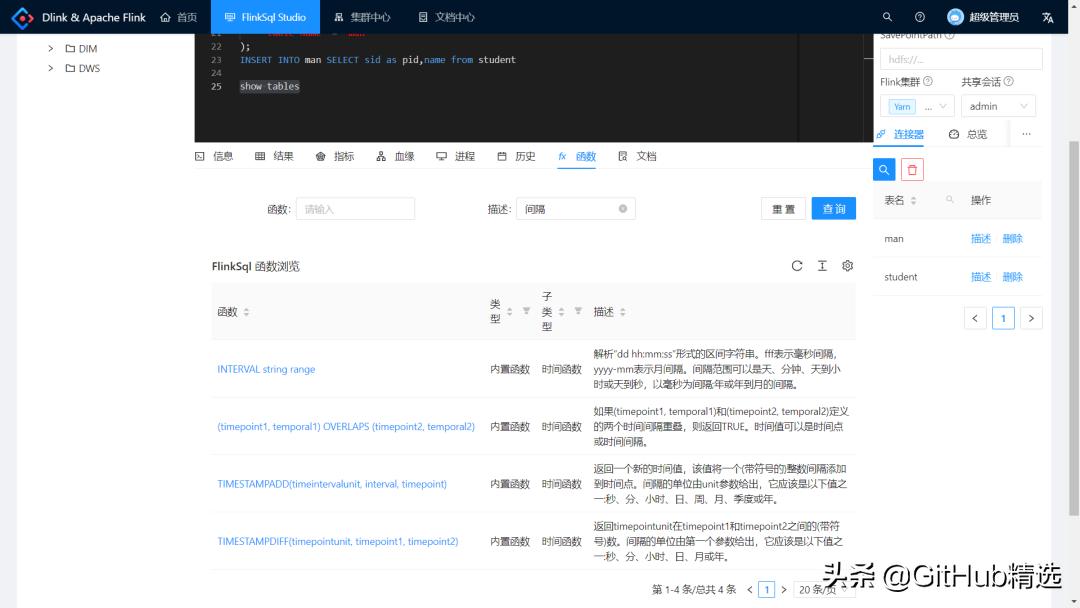Switch to the 血缘 tab
1080x608 pixels.
tap(395, 156)
